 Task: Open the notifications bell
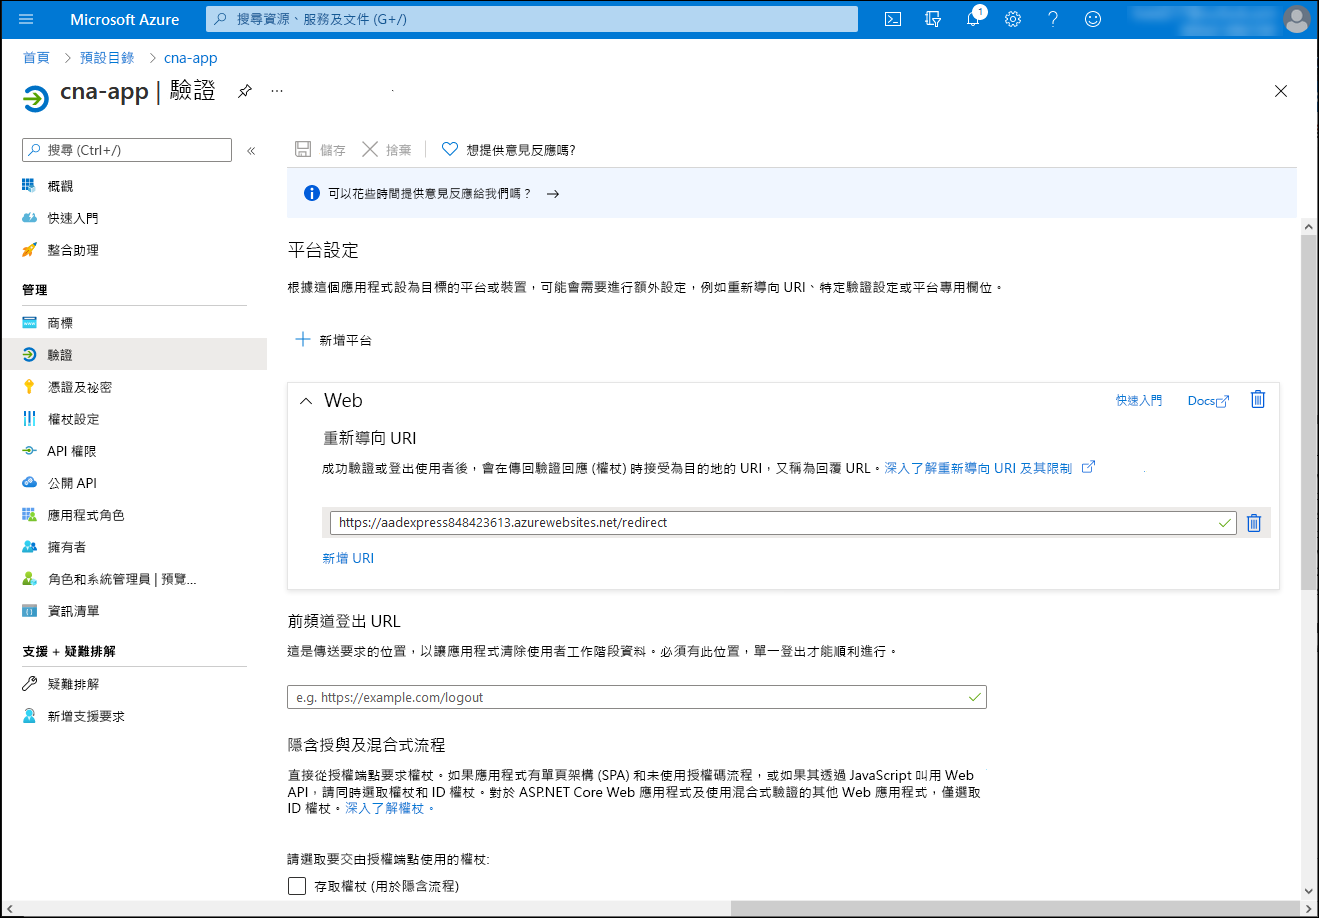pos(973,19)
